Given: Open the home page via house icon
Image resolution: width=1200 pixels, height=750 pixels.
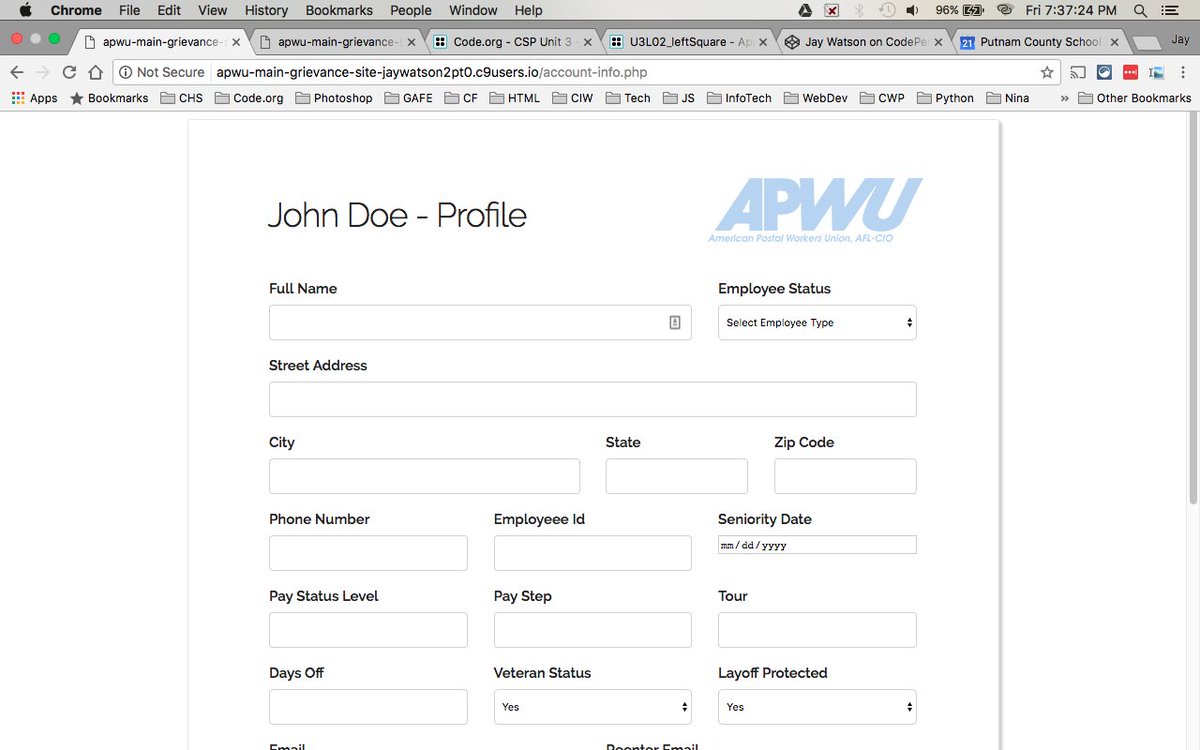Looking at the screenshot, I should pos(95,72).
